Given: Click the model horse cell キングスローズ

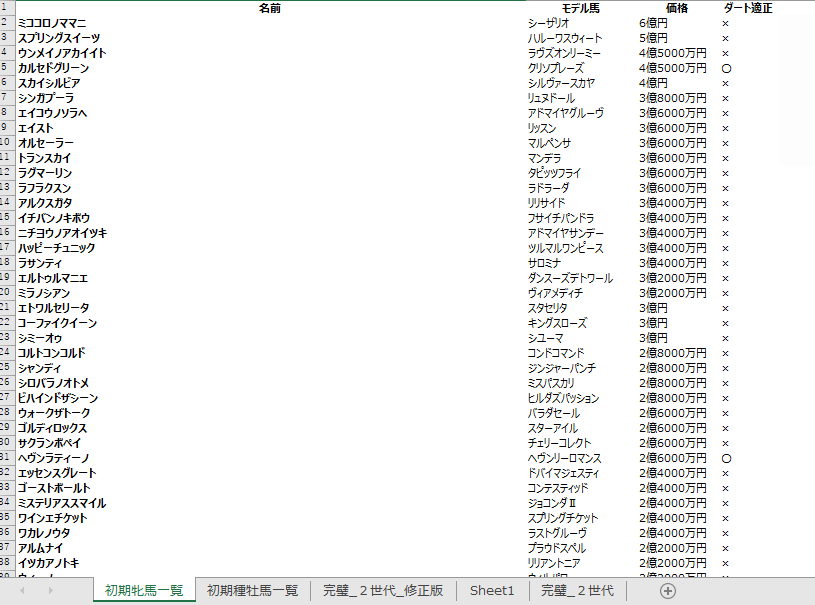Looking at the screenshot, I should 581,323.
